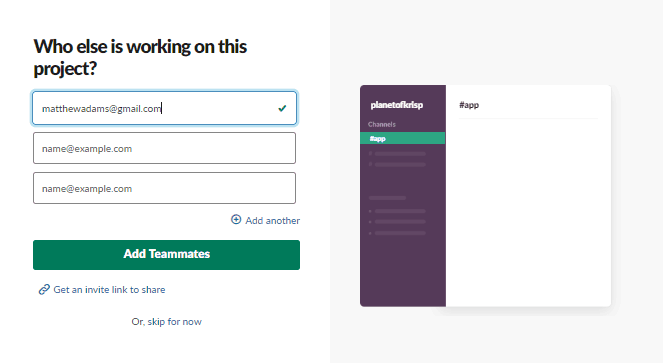Click the plus circle icon beside Add another

coord(236,220)
